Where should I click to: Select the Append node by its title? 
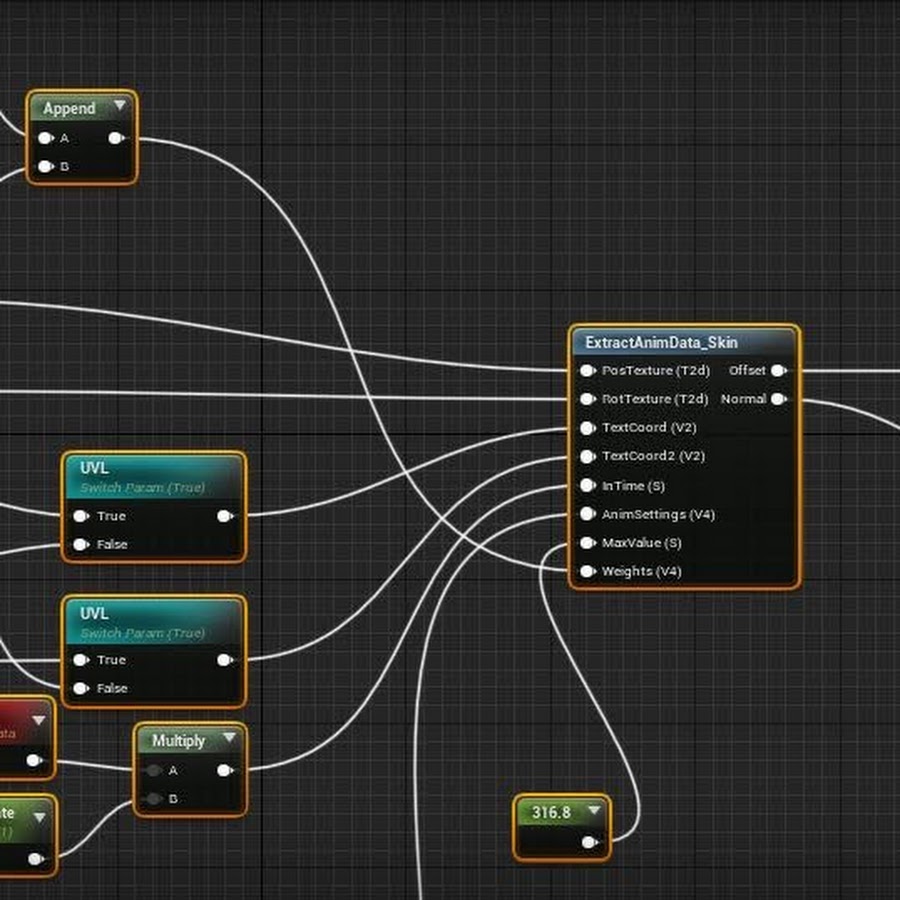69,108
